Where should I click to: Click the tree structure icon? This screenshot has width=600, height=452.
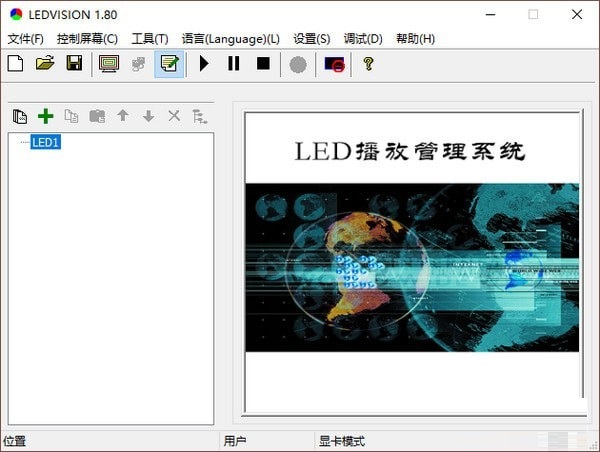coord(200,116)
